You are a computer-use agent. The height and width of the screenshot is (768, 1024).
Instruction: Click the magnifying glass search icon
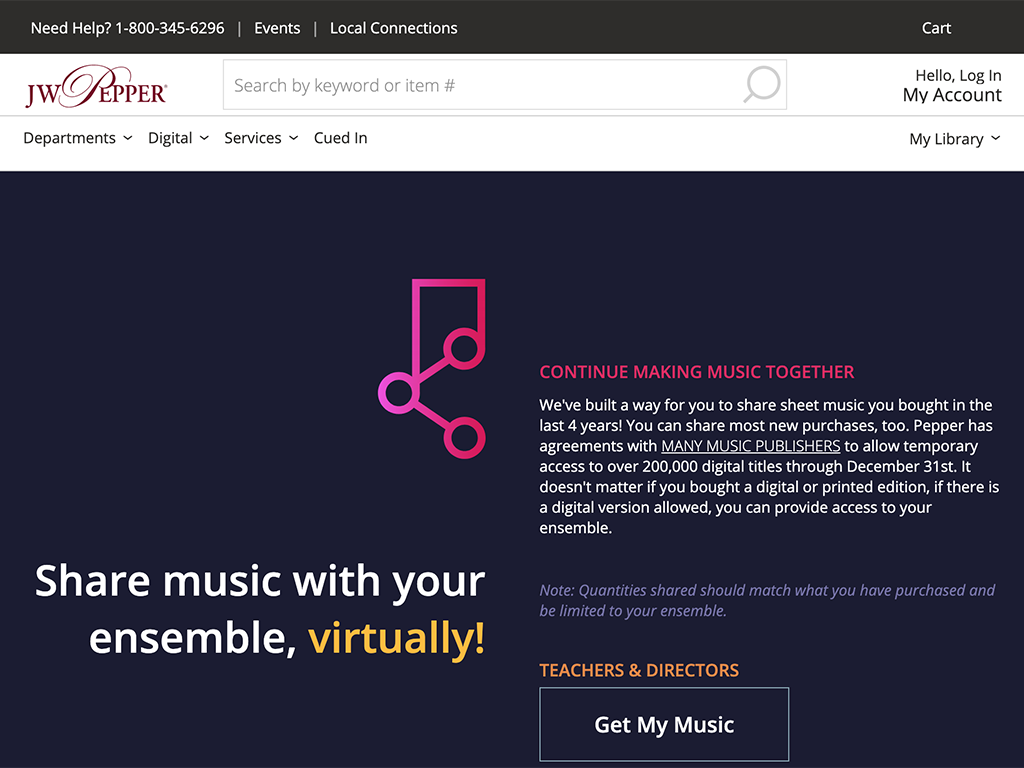(762, 85)
